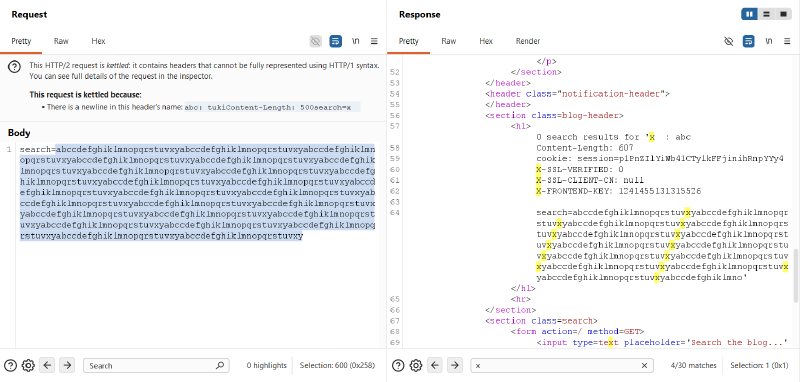The height and width of the screenshot is (382, 800).
Task: Switch to Request Hex tab
Action: pos(98,41)
